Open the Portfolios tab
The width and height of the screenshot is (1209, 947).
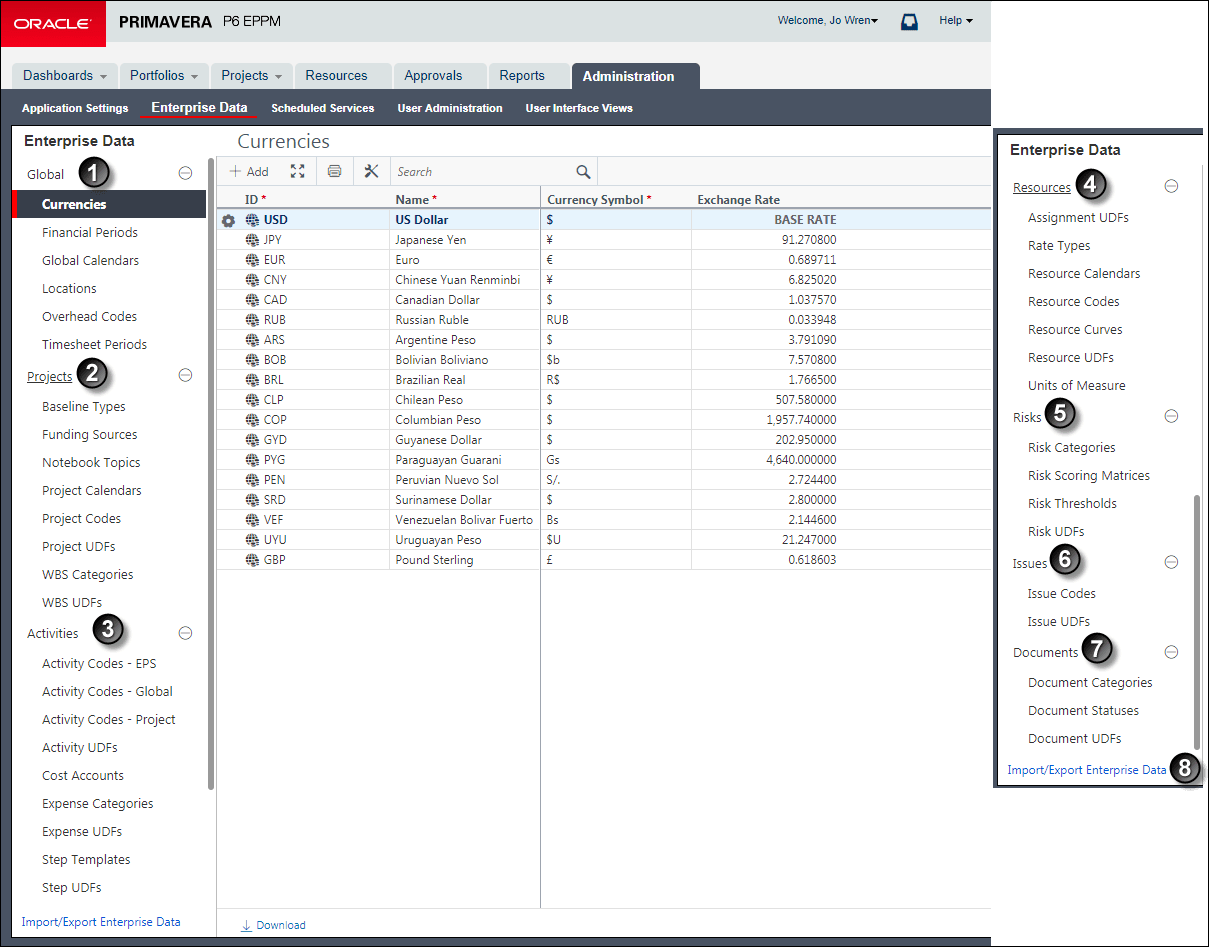(x=165, y=76)
